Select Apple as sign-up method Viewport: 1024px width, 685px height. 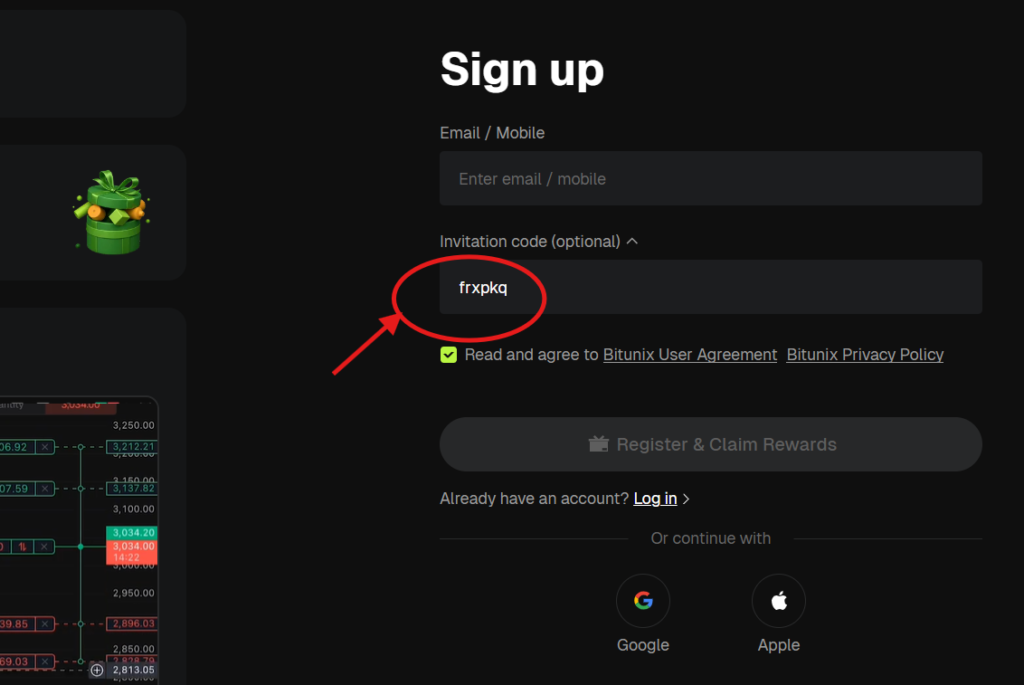[778, 600]
